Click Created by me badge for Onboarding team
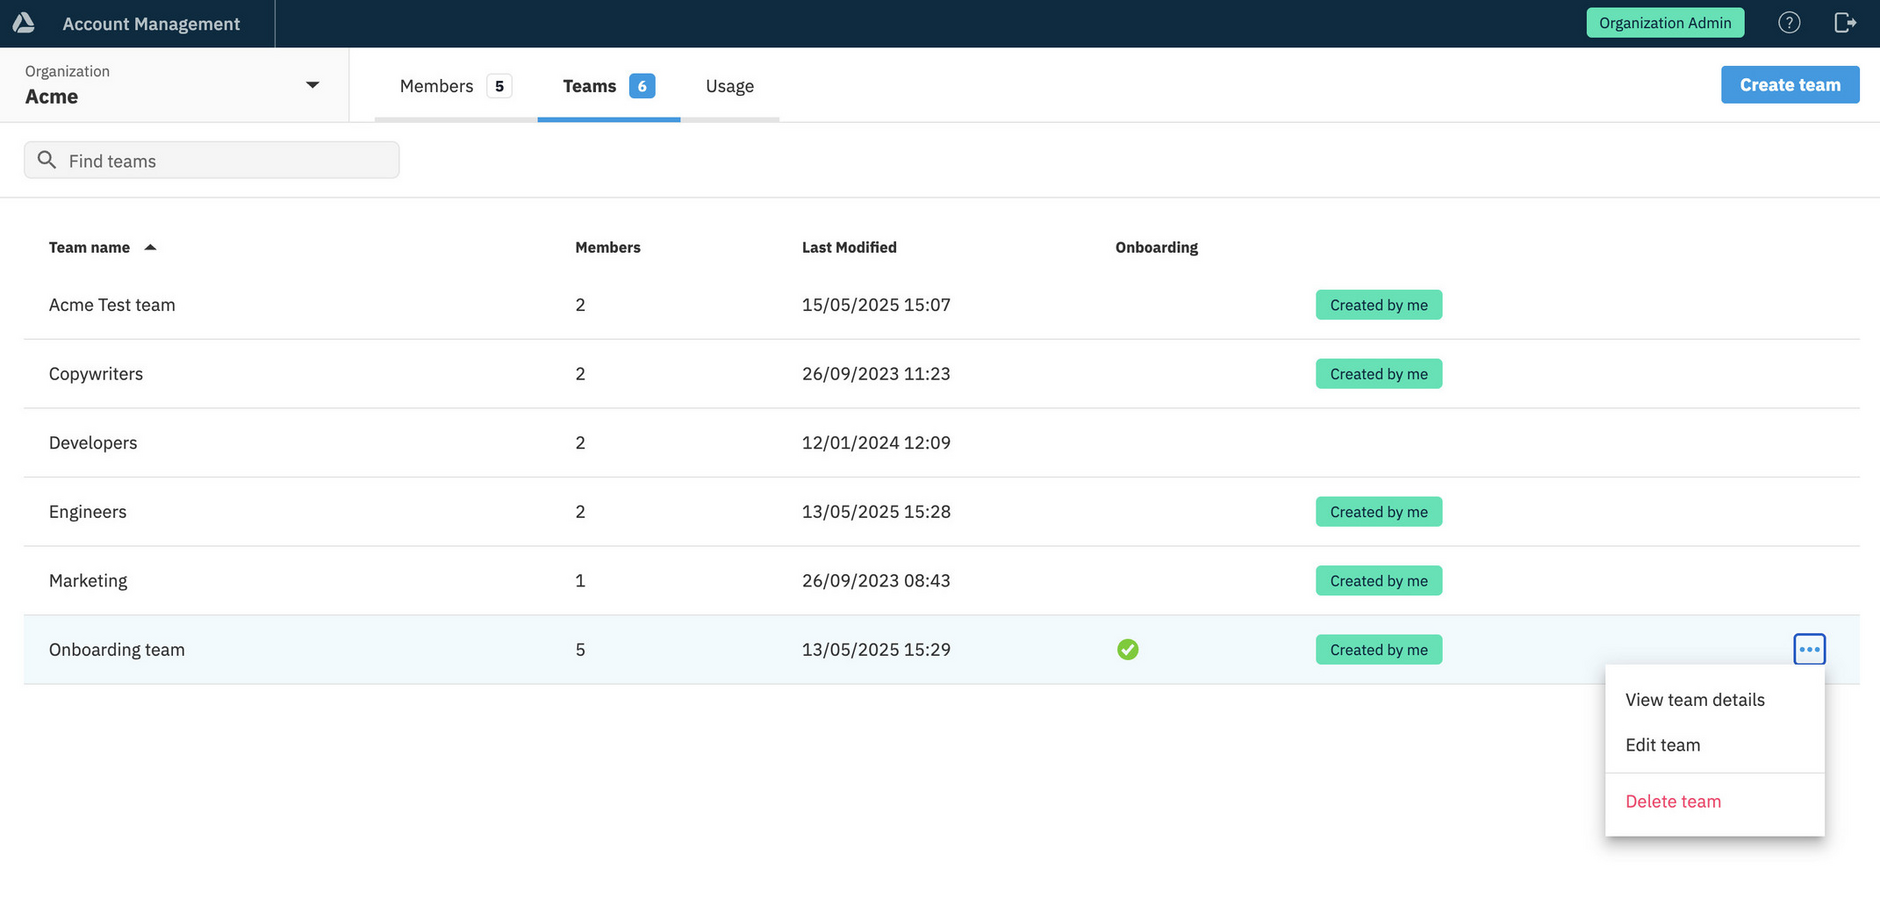This screenshot has height=899, width=1880. click(x=1379, y=650)
